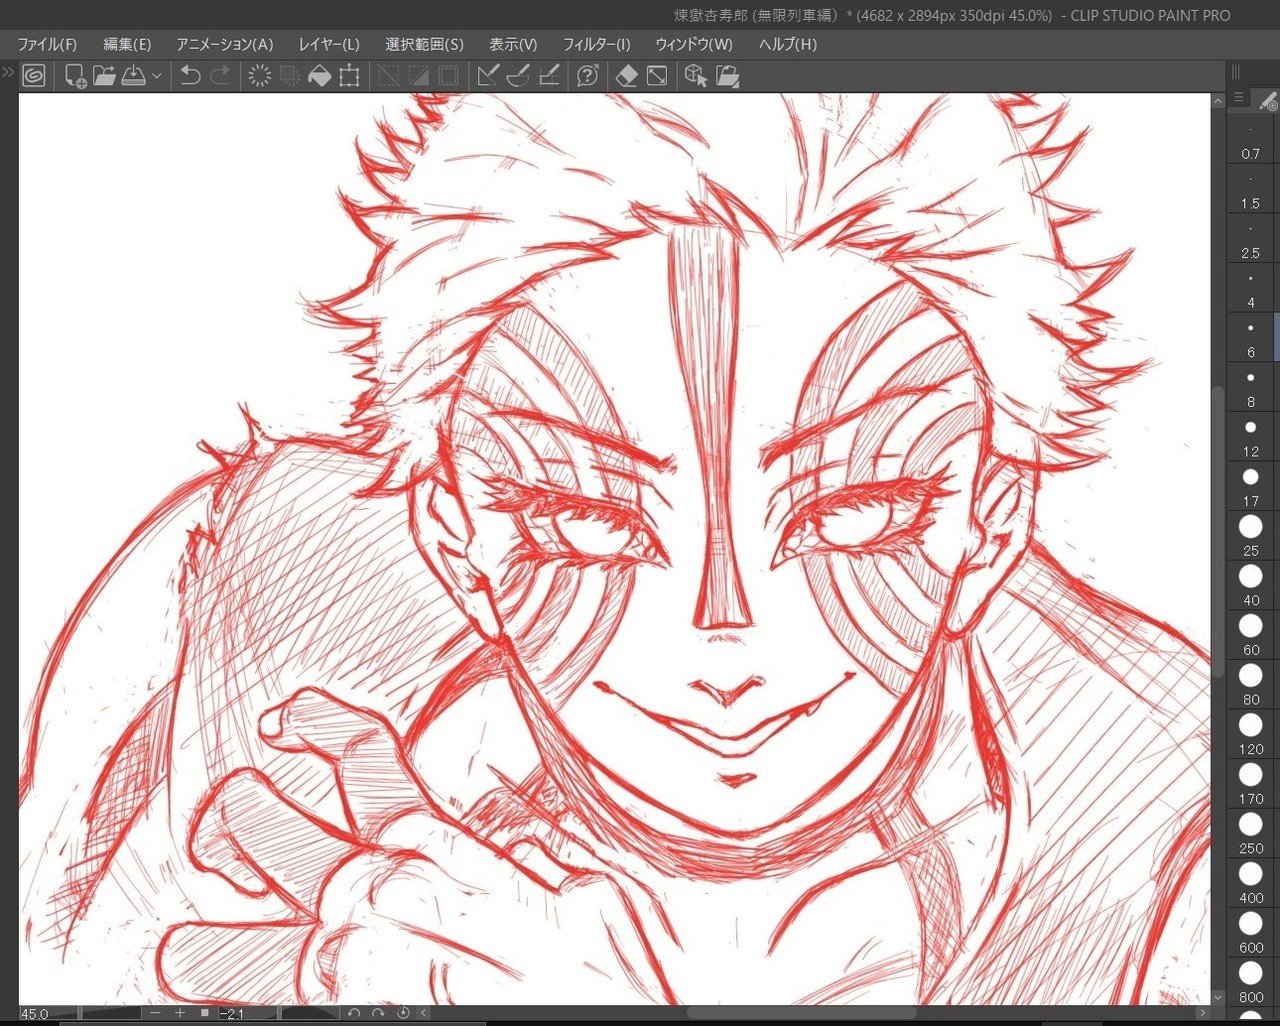
Task: Open the ファイル(F) menu
Action: 47,45
